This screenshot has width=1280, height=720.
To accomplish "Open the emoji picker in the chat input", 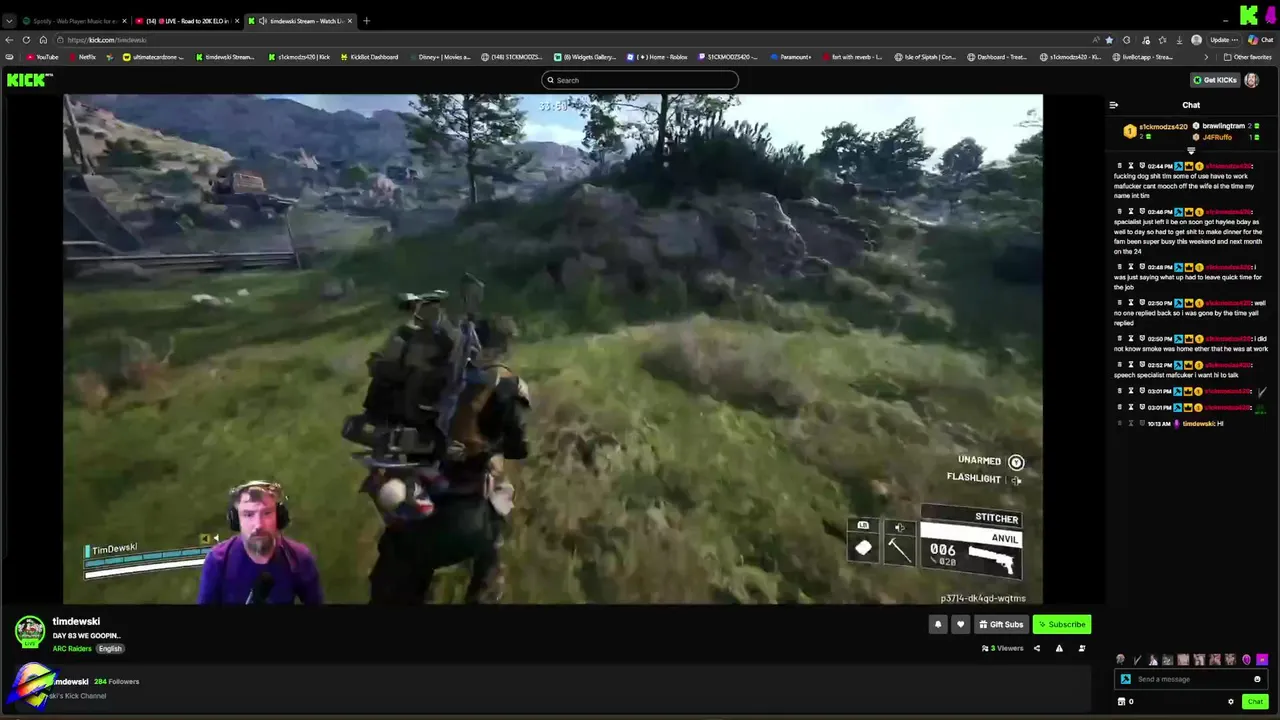I will [1257, 679].
